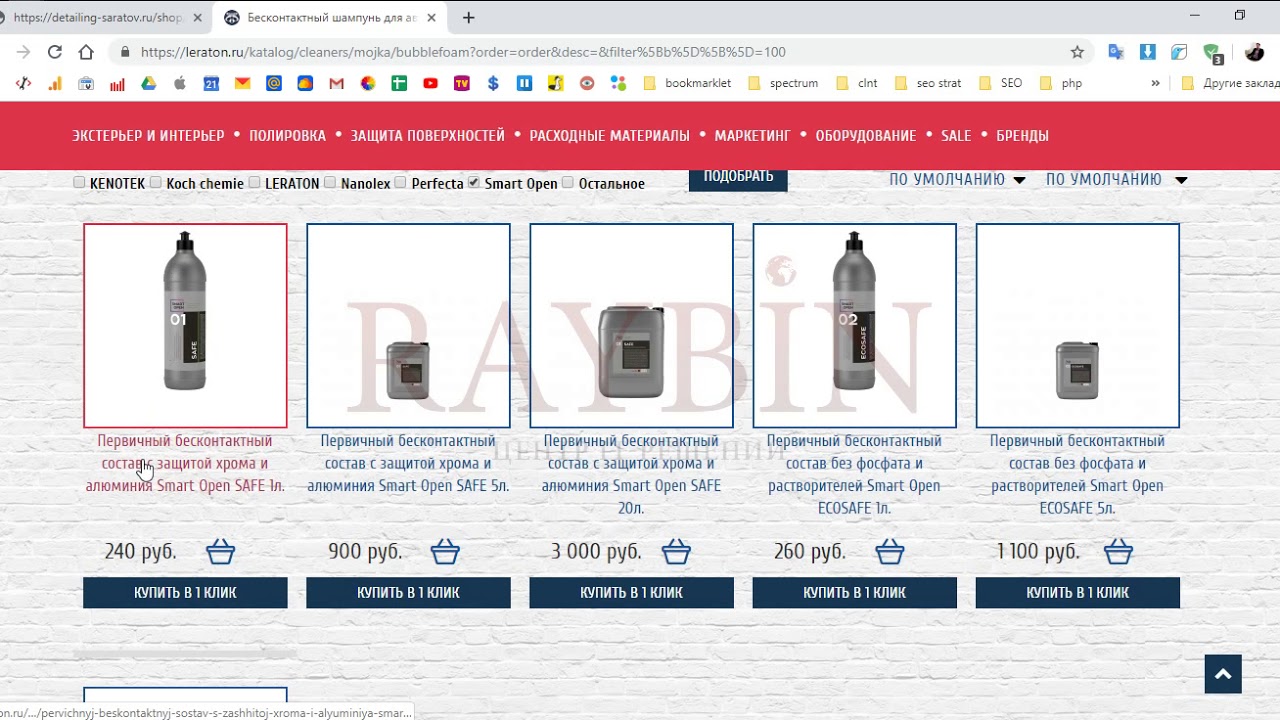Viewport: 1280px width, 720px height.
Task: Add the 260 руб. product to cart
Action: 889,551
